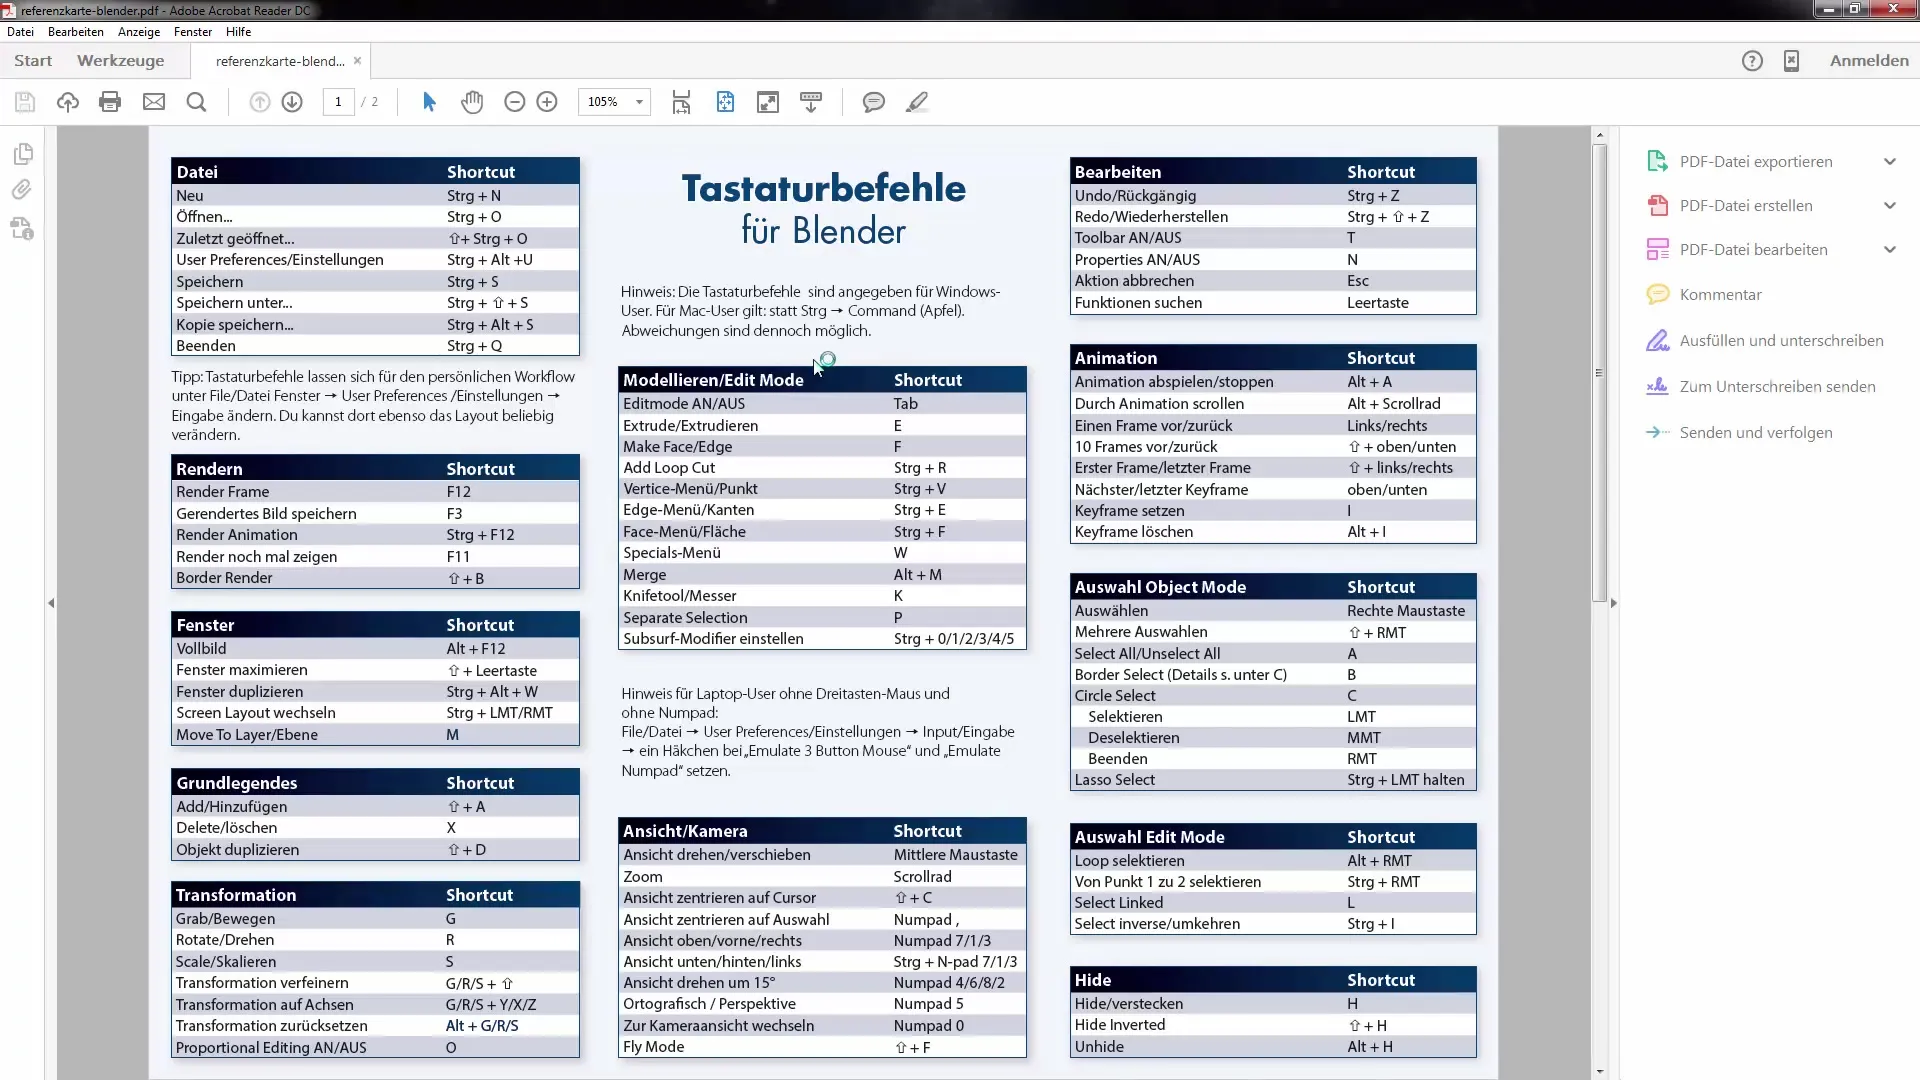The width and height of the screenshot is (1920, 1080).
Task: Open attachments paperclip panel icon
Action: click(22, 190)
